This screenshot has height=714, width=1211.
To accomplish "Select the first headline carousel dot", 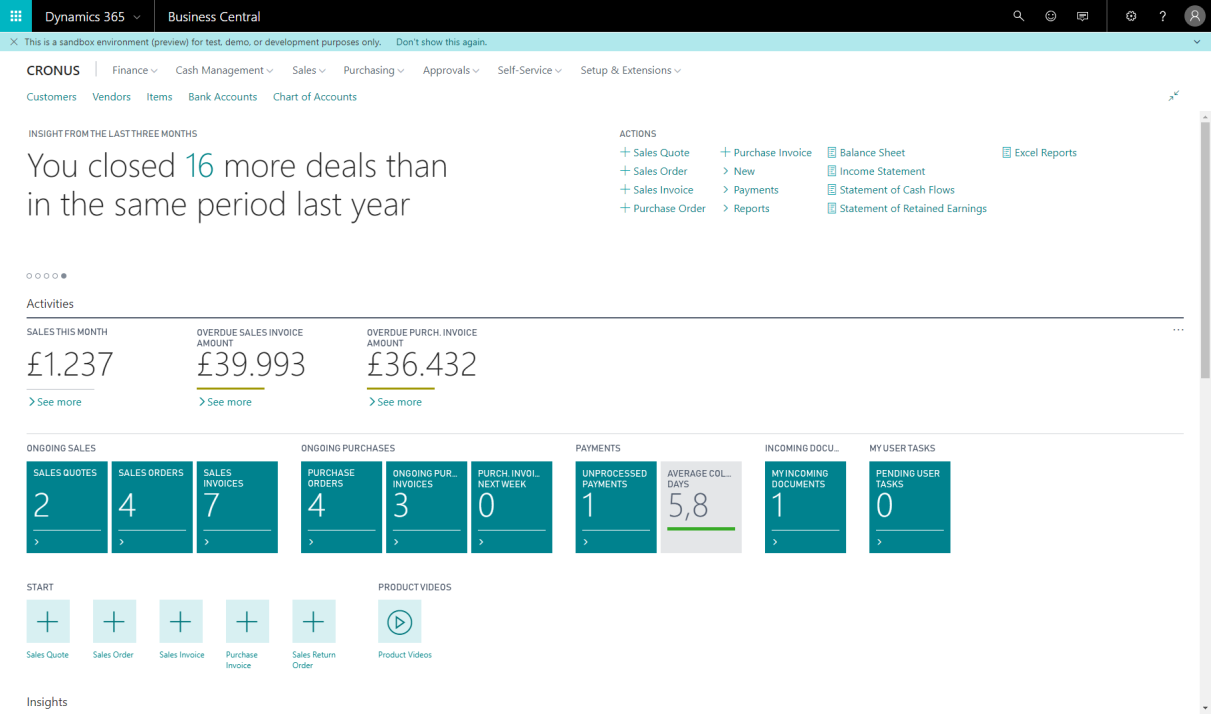I will [29, 276].
